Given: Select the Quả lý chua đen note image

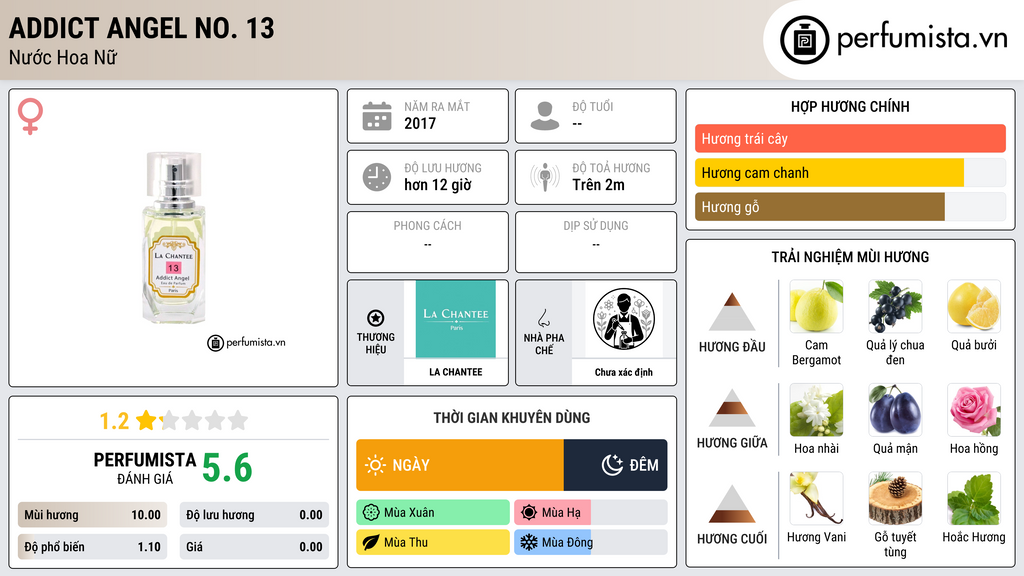Looking at the screenshot, I should click(895, 306).
